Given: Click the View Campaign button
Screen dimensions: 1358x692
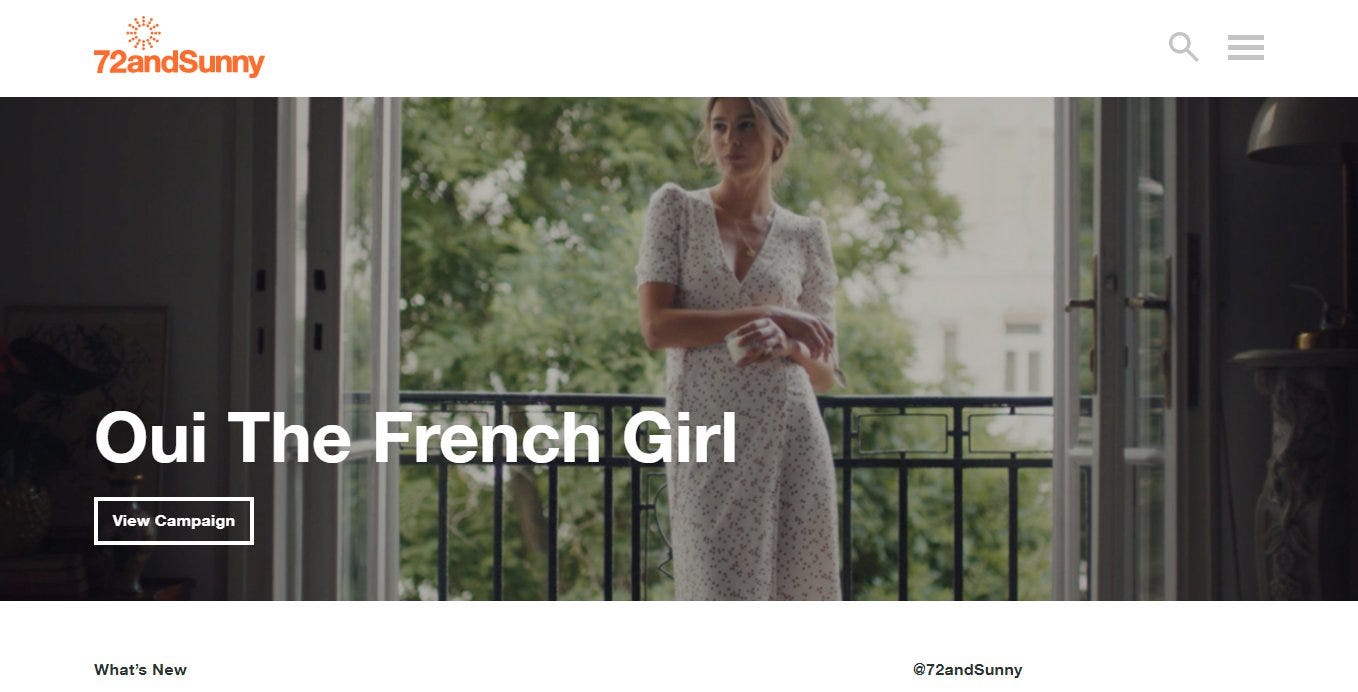Looking at the screenshot, I should [174, 521].
